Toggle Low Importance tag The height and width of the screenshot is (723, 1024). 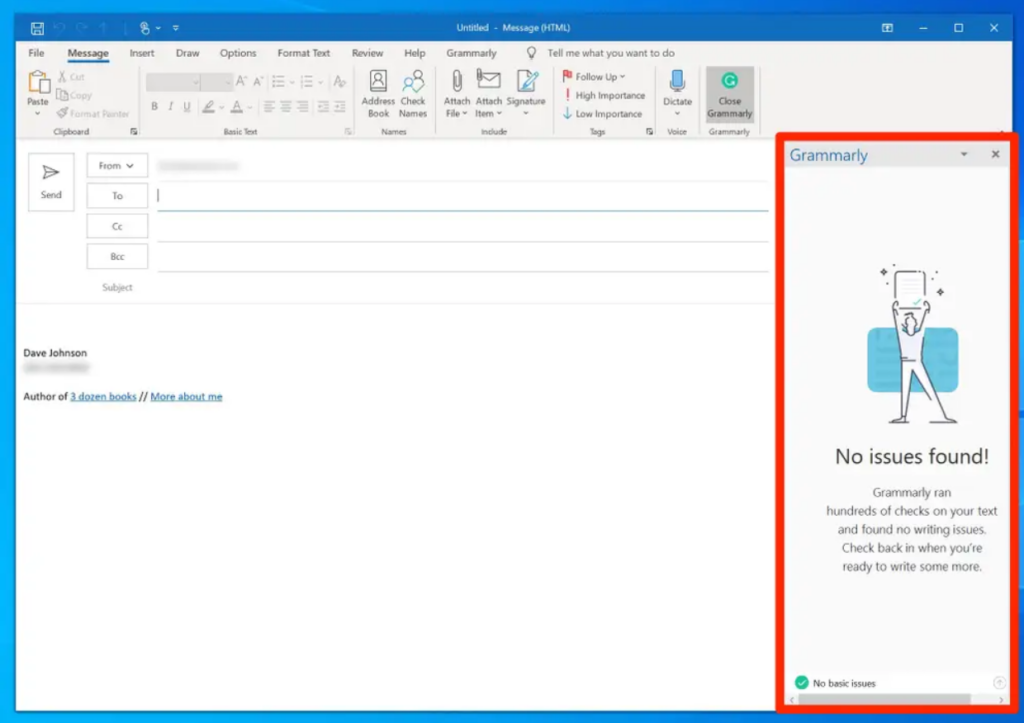point(602,114)
